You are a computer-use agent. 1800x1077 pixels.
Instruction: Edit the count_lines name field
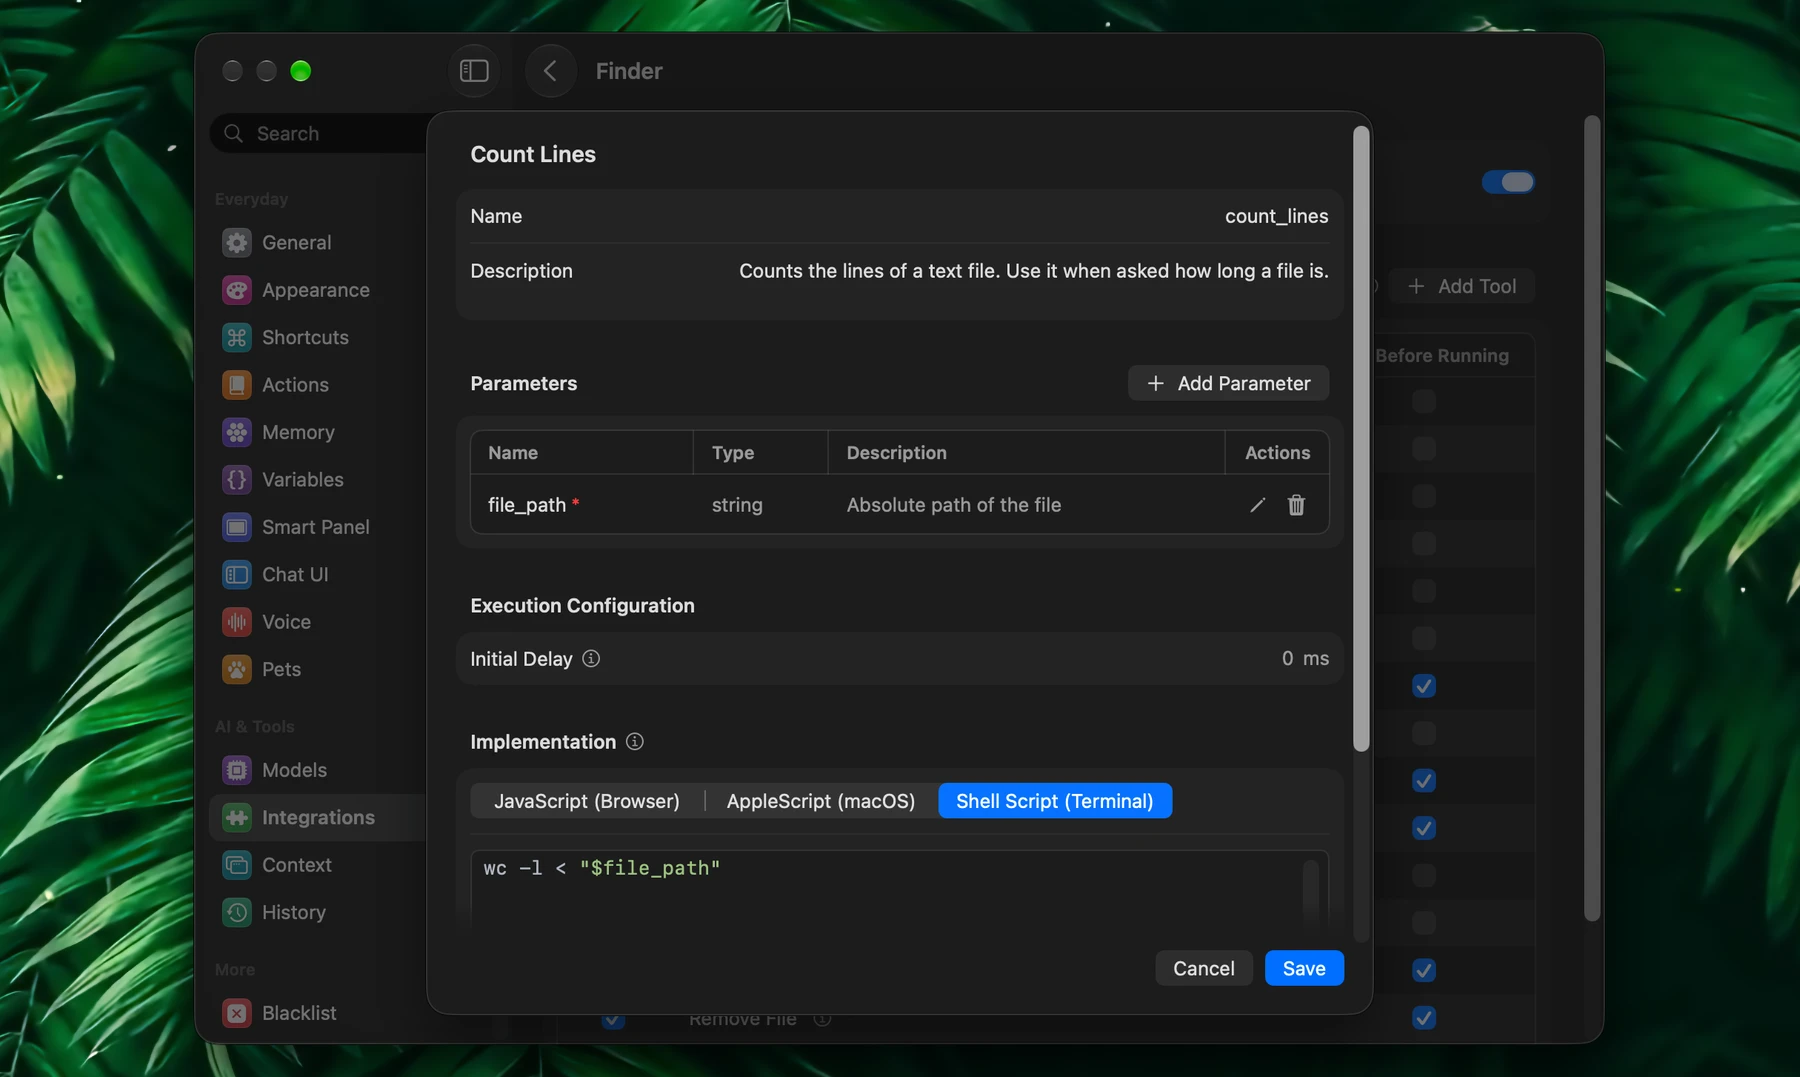tap(900, 216)
